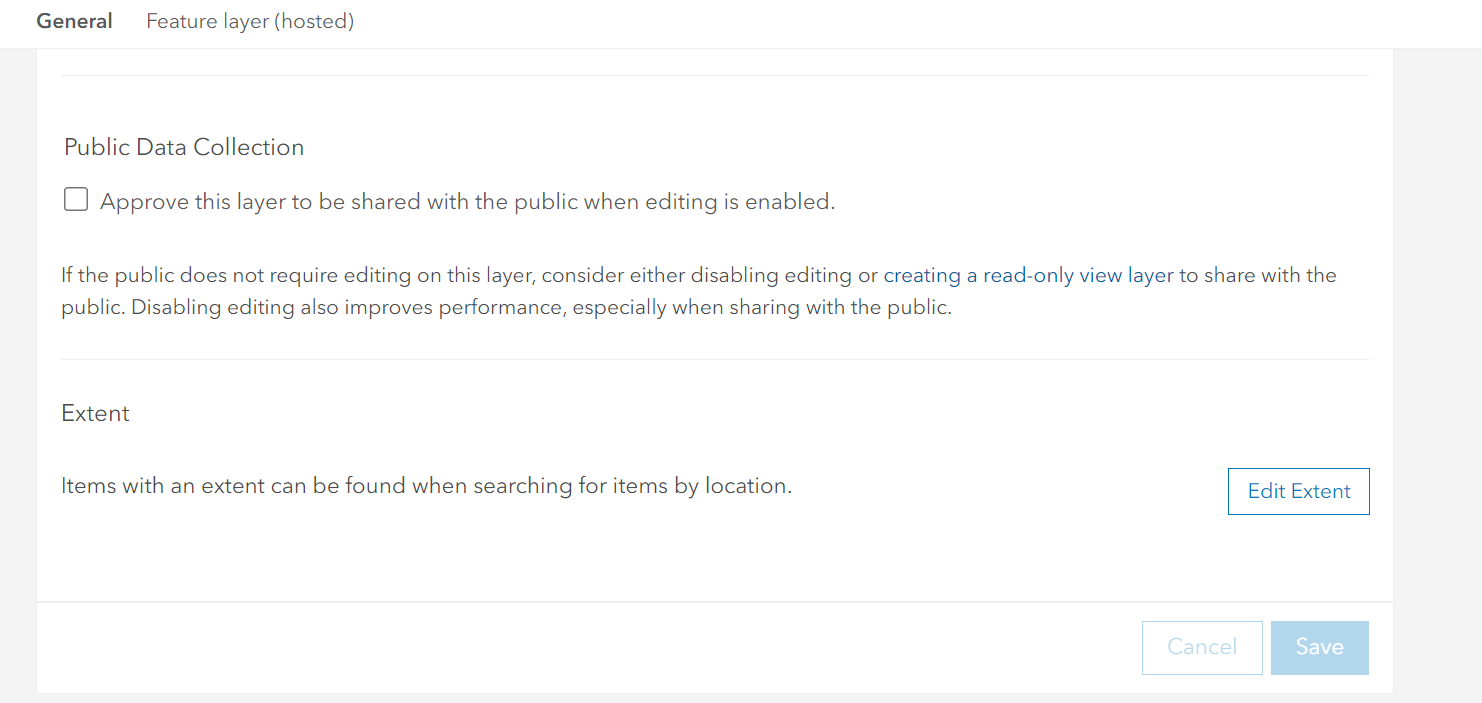
Task: Enable the public data collection approval checkbox
Action: coord(76,200)
